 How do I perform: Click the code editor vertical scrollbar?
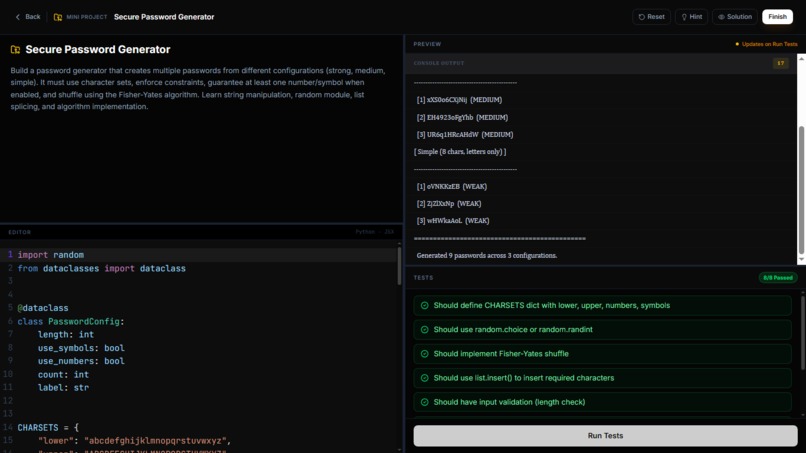399,266
